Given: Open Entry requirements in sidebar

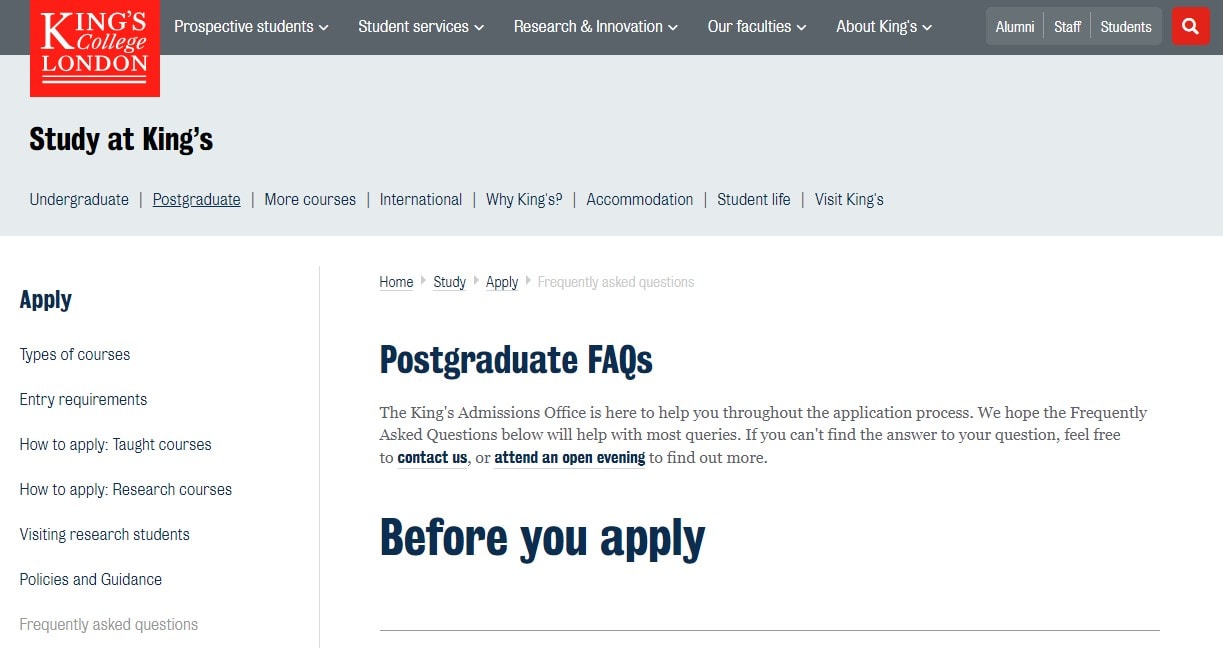Looking at the screenshot, I should coord(83,399).
